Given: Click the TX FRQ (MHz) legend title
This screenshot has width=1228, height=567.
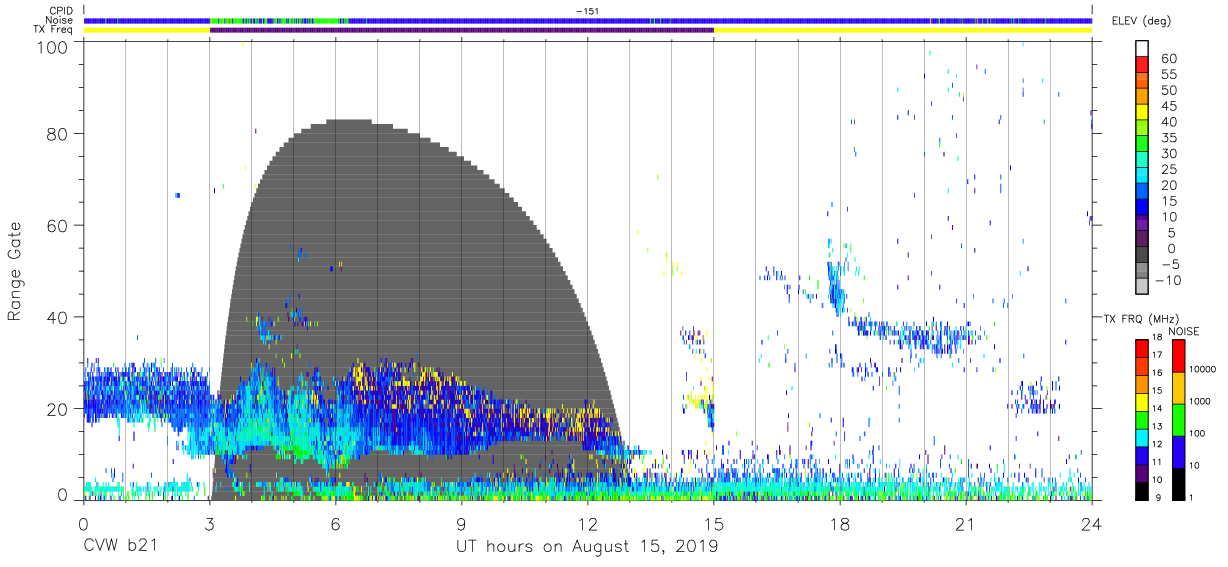Looking at the screenshot, I should (1139, 319).
